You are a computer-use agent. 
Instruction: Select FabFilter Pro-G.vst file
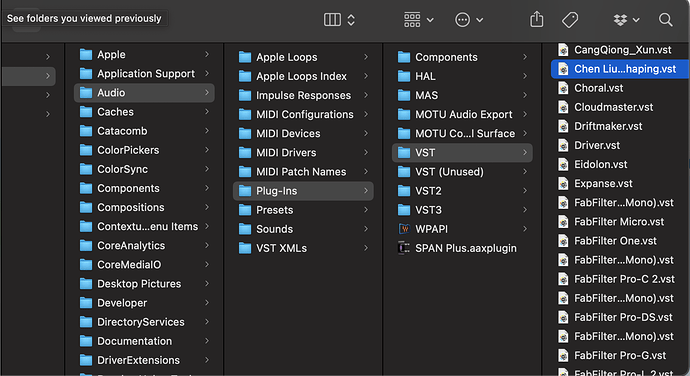(x=620, y=356)
